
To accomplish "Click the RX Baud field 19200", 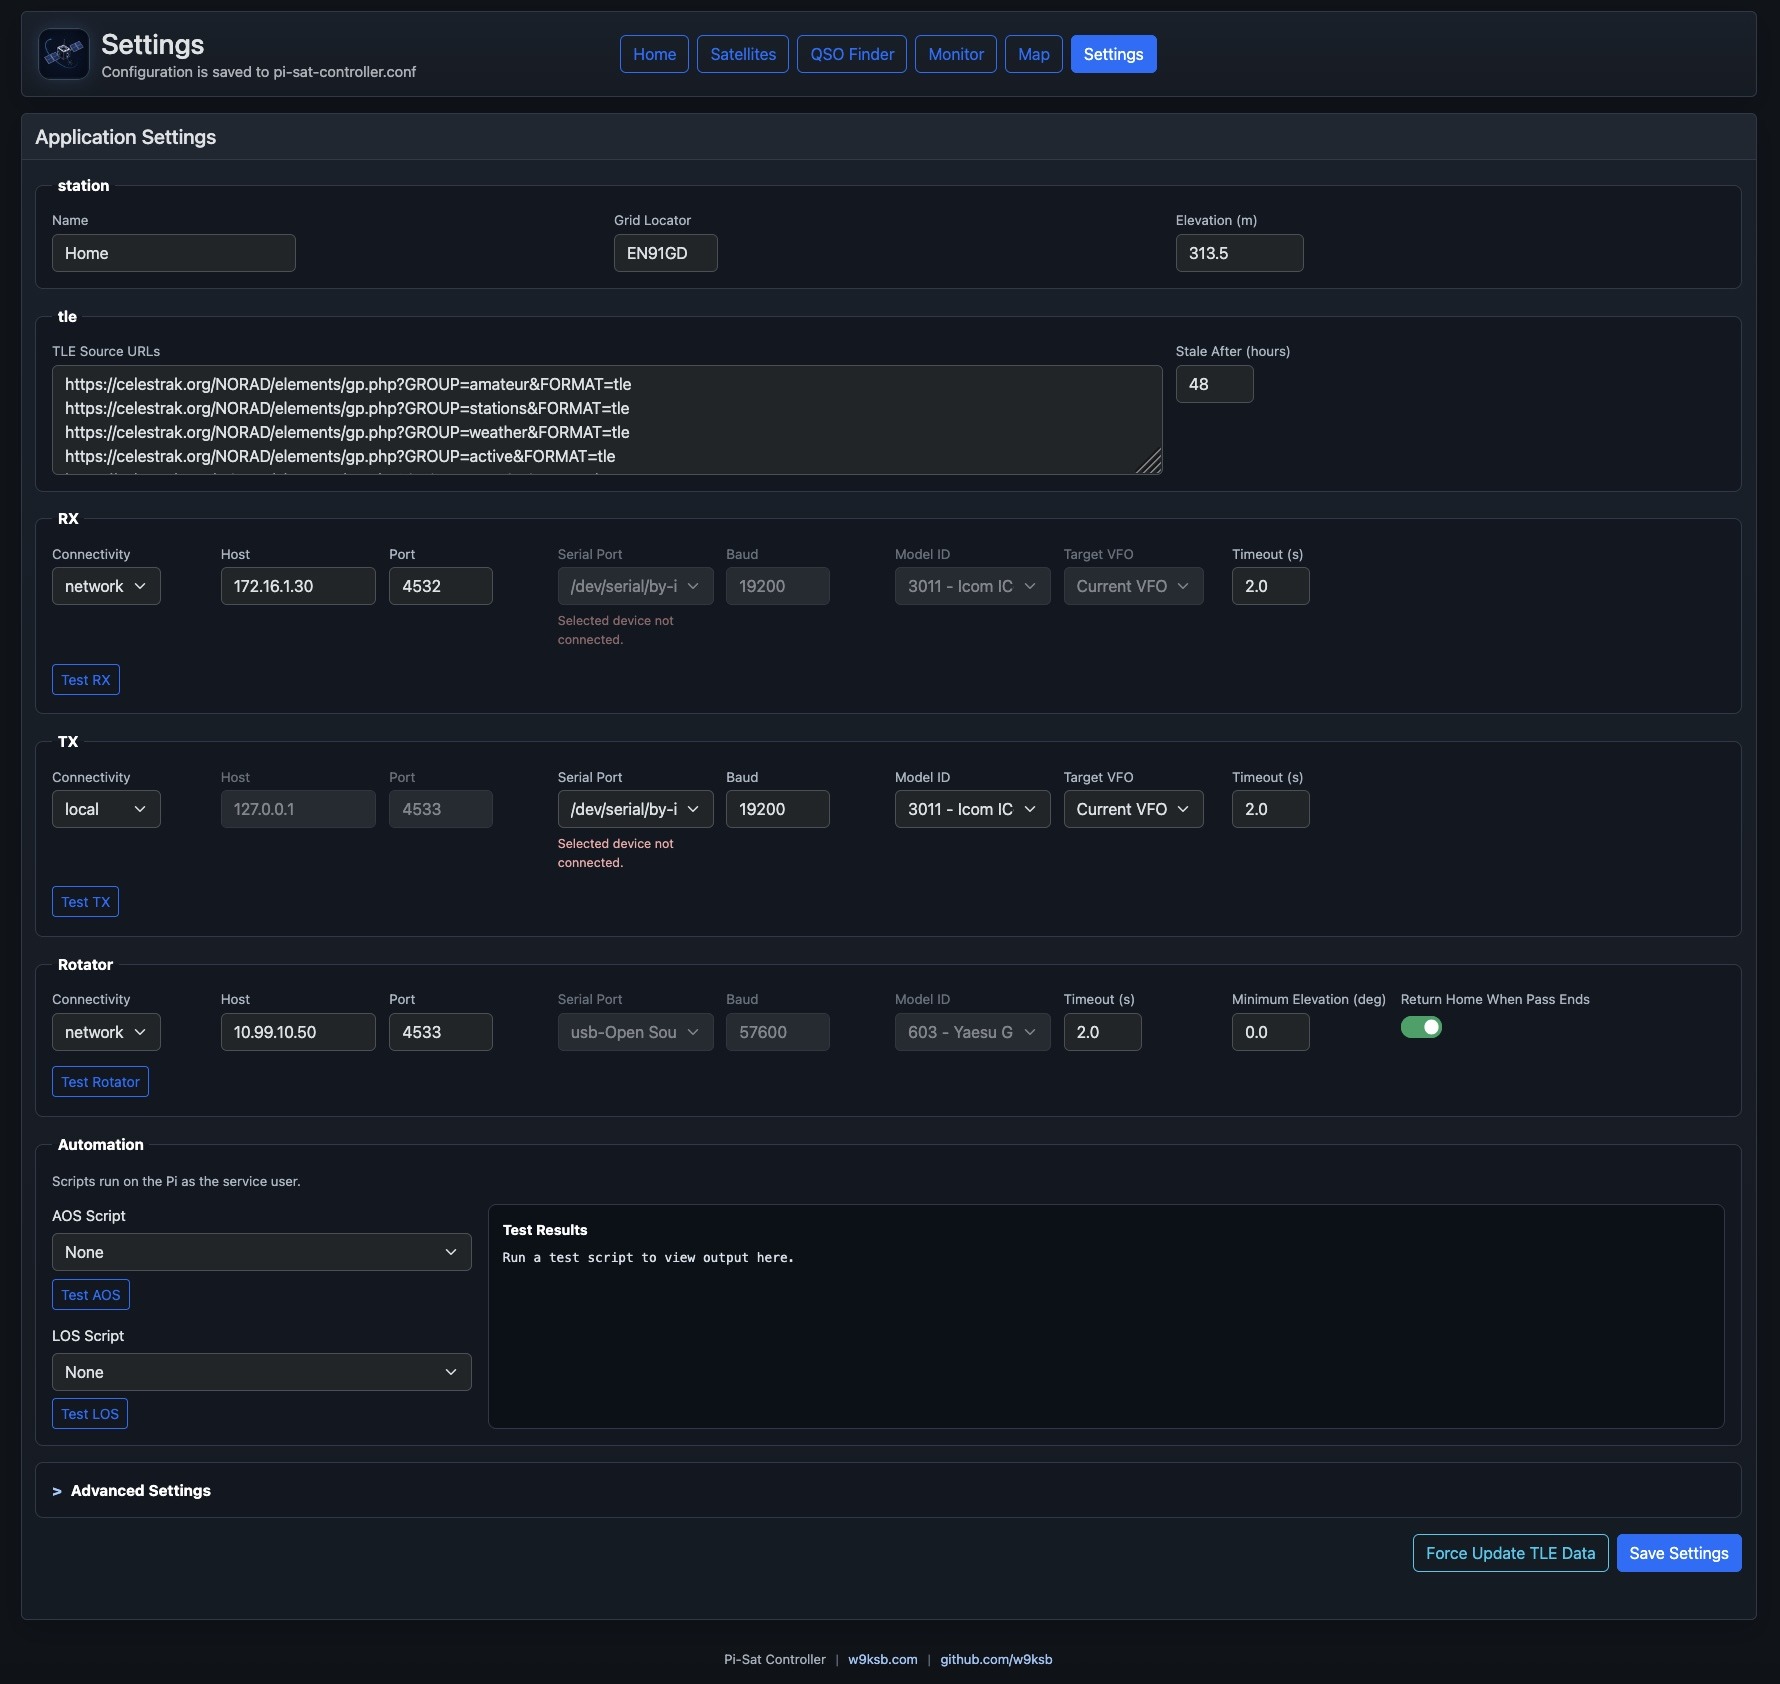I will [x=778, y=586].
